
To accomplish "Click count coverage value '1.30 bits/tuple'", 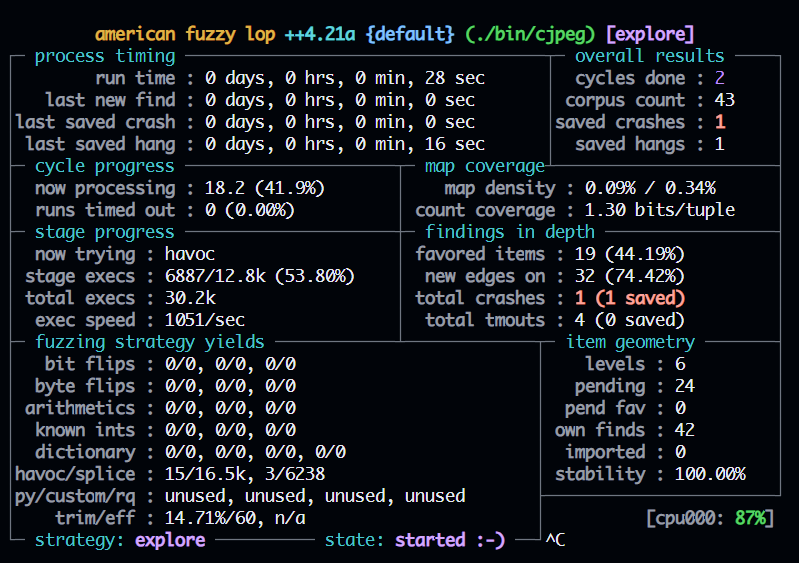I will click(x=660, y=210).
